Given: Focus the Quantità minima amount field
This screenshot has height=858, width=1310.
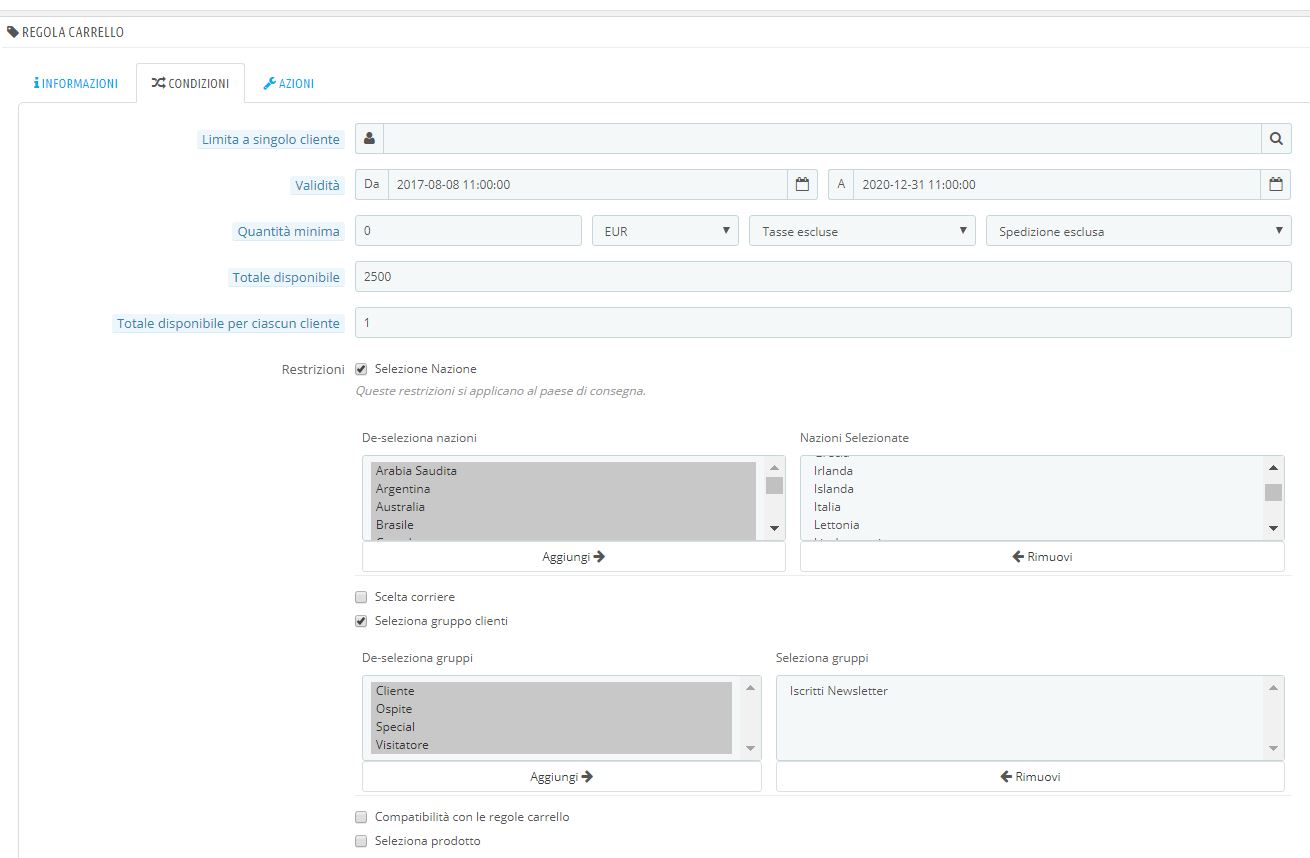Looking at the screenshot, I should pos(468,231).
